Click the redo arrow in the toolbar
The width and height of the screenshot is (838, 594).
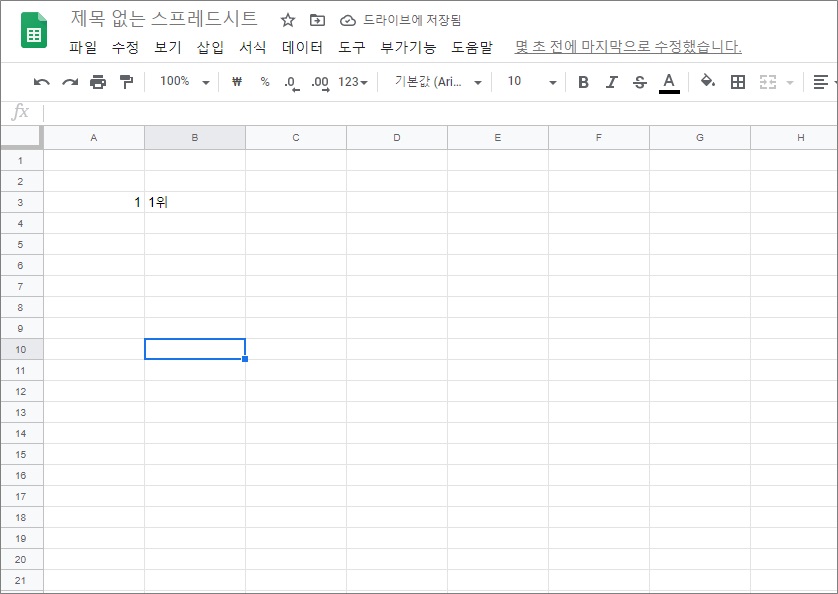(x=70, y=82)
